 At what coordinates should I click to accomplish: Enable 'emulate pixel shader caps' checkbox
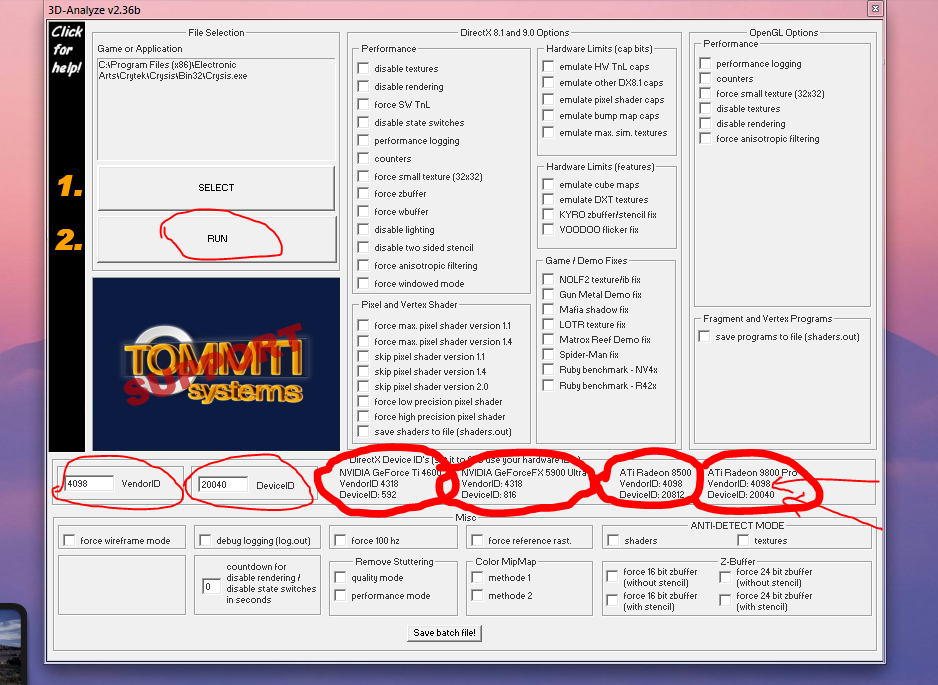click(548, 99)
